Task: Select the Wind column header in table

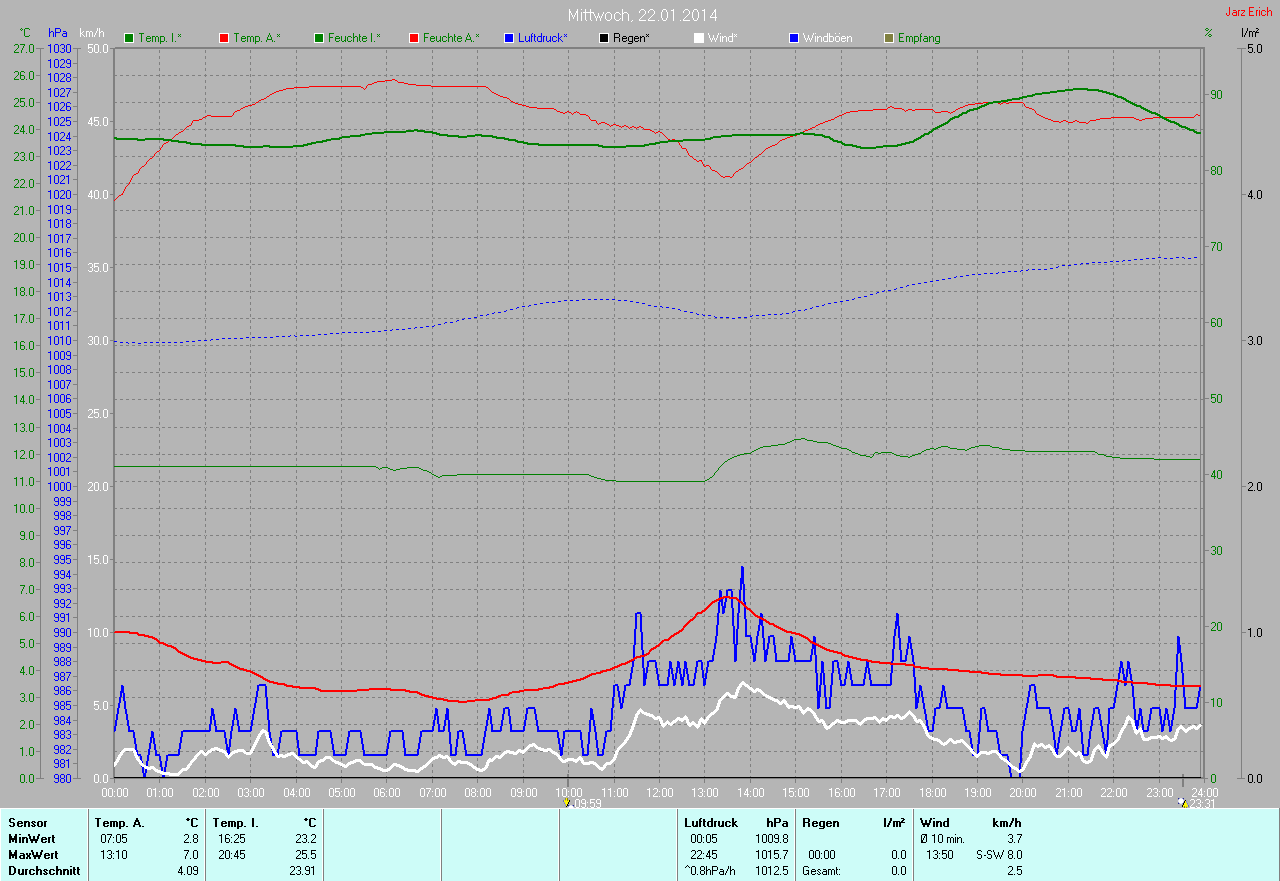Action: (933, 822)
